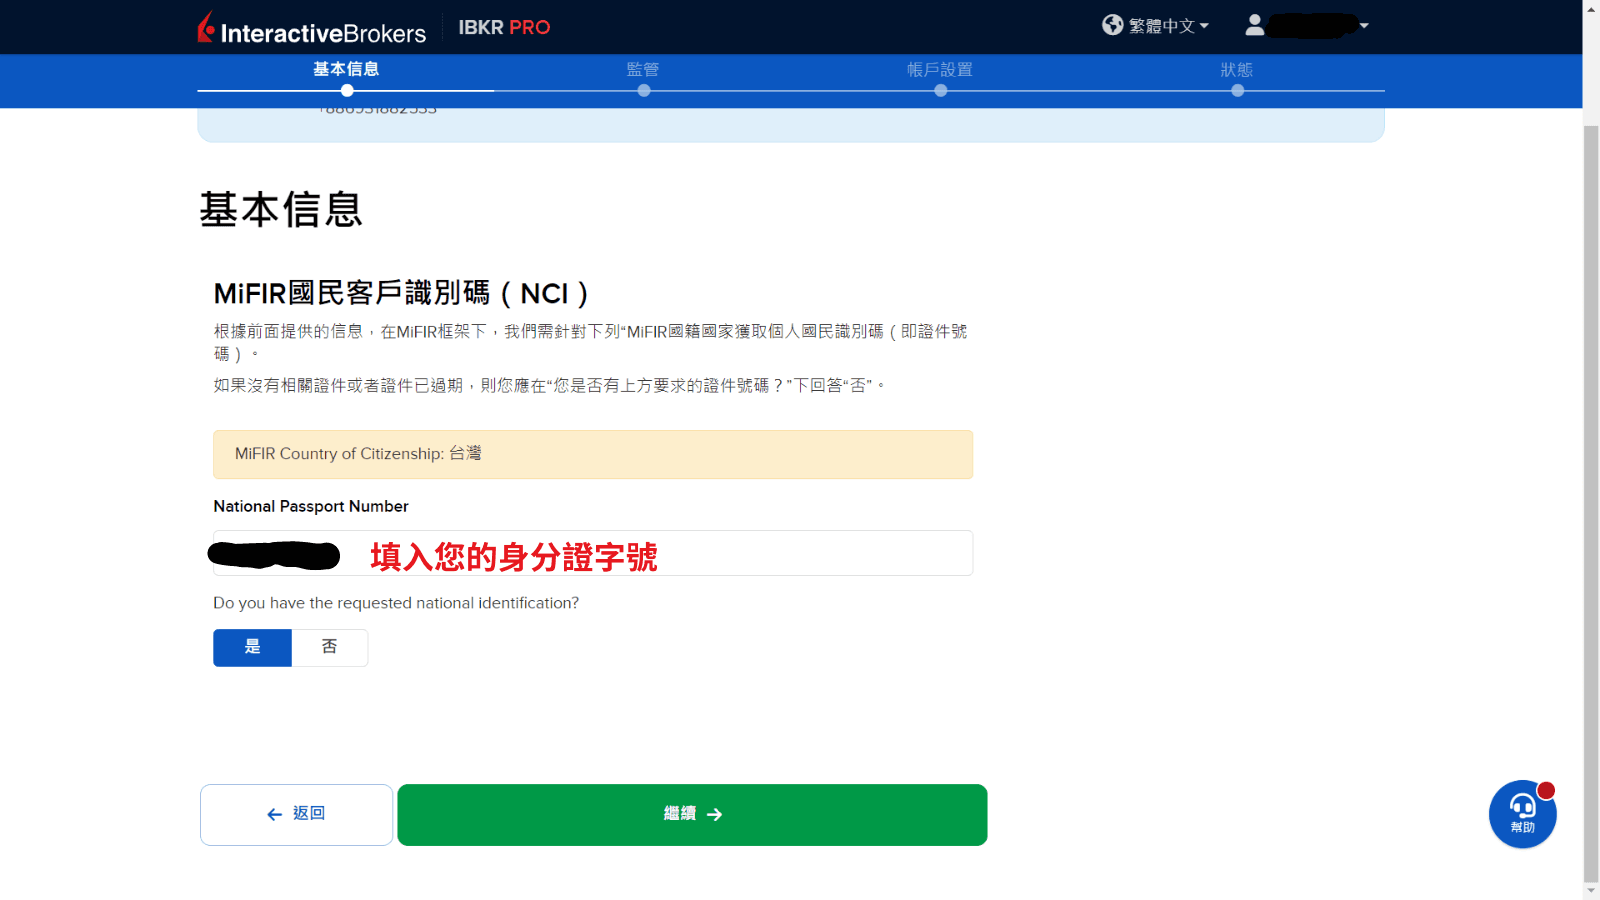Screen dimensions: 1600x900
Task: Select 是 for national identification question
Action: pos(251,647)
